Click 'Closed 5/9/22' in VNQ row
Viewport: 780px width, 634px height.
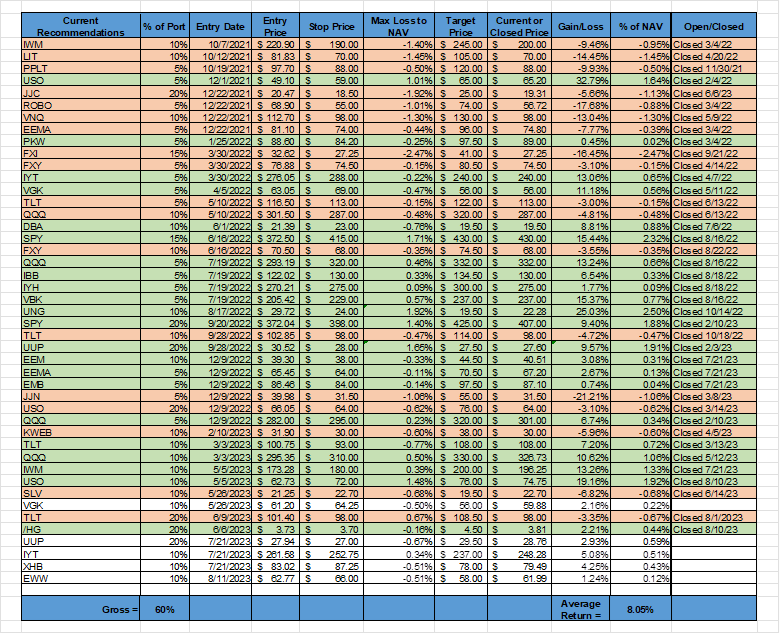[x=713, y=117]
